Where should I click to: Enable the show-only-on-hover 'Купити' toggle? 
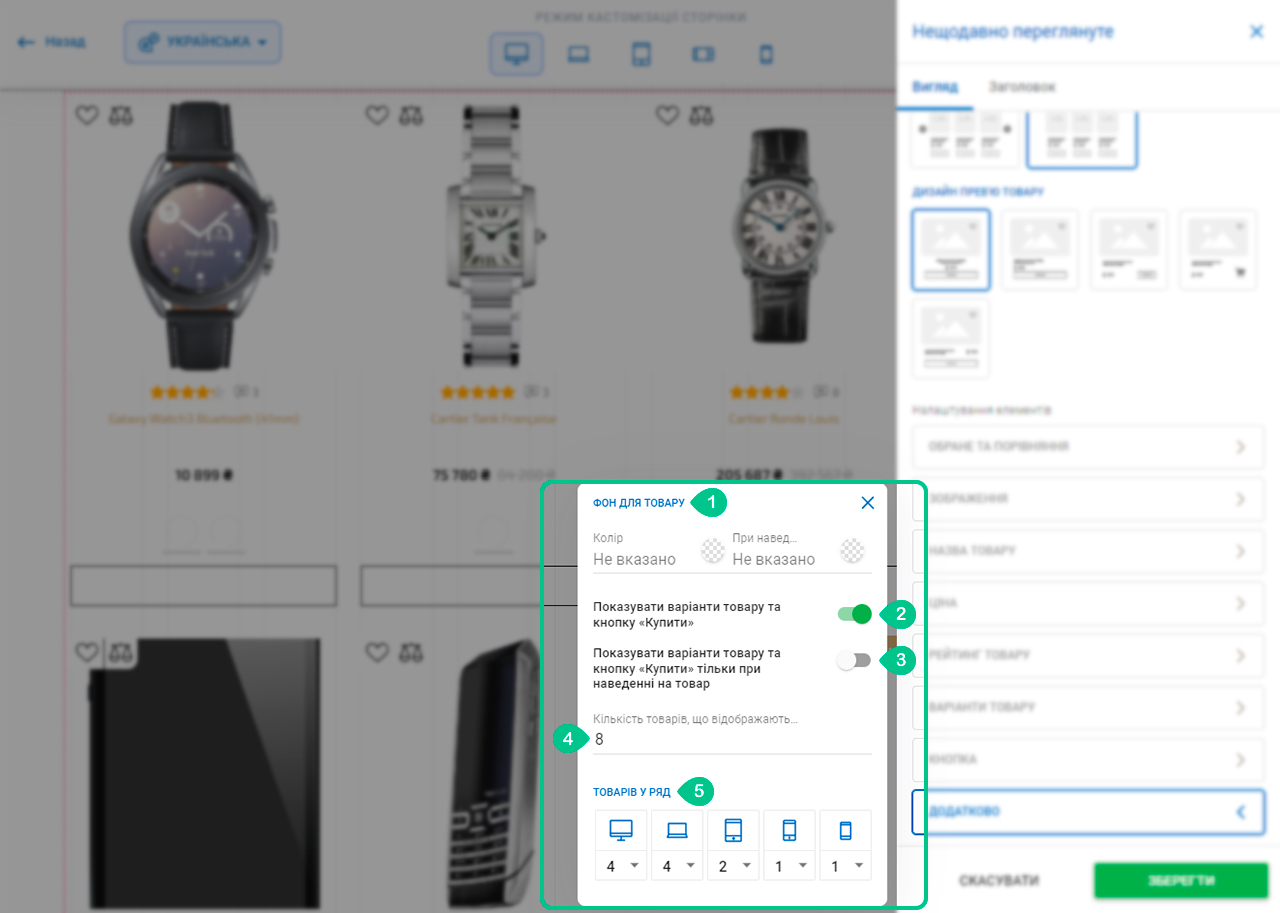pyautogui.click(x=855, y=660)
